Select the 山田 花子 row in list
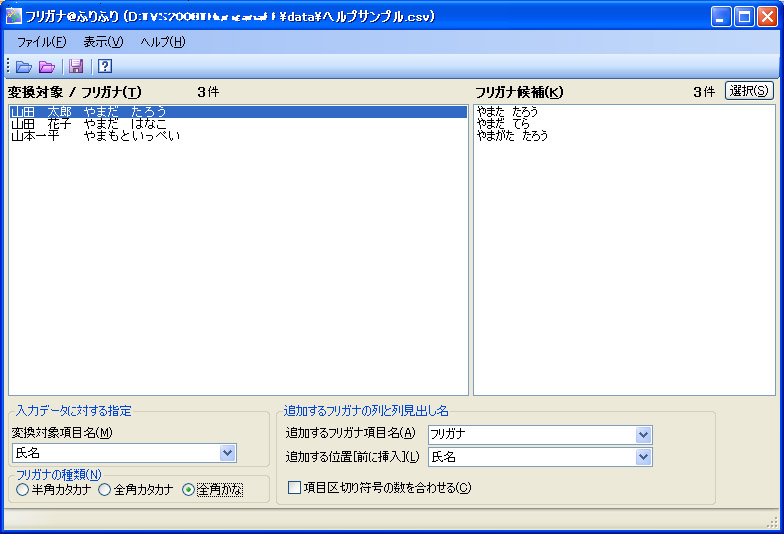The width and height of the screenshot is (784, 534). click(89, 124)
